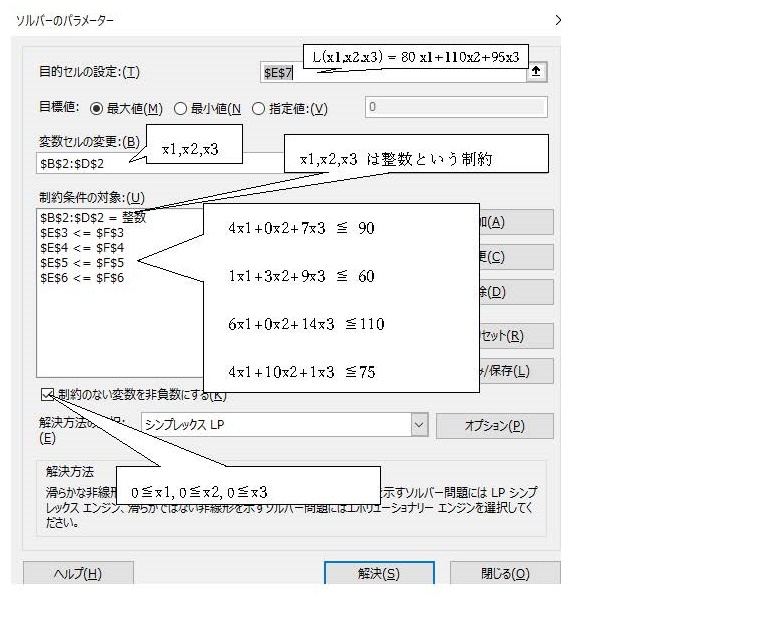Select constraint $E$6 <= $F$6 in list
This screenshot has width=772, height=617.
pyautogui.click(x=82, y=277)
